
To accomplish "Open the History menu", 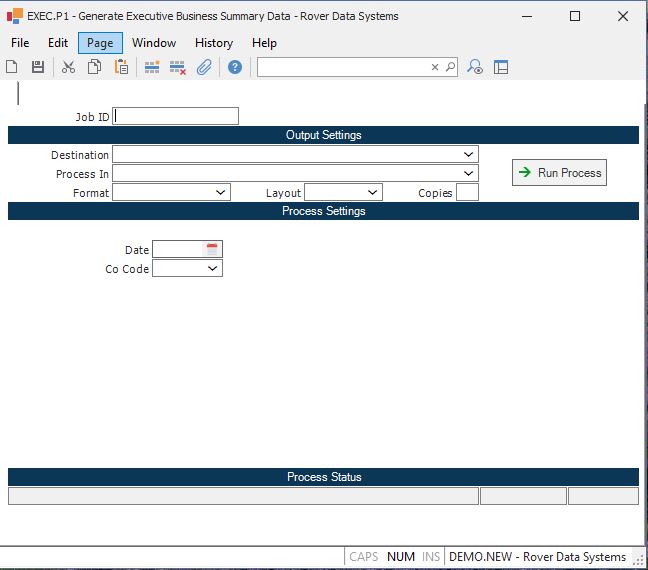I will 214,43.
